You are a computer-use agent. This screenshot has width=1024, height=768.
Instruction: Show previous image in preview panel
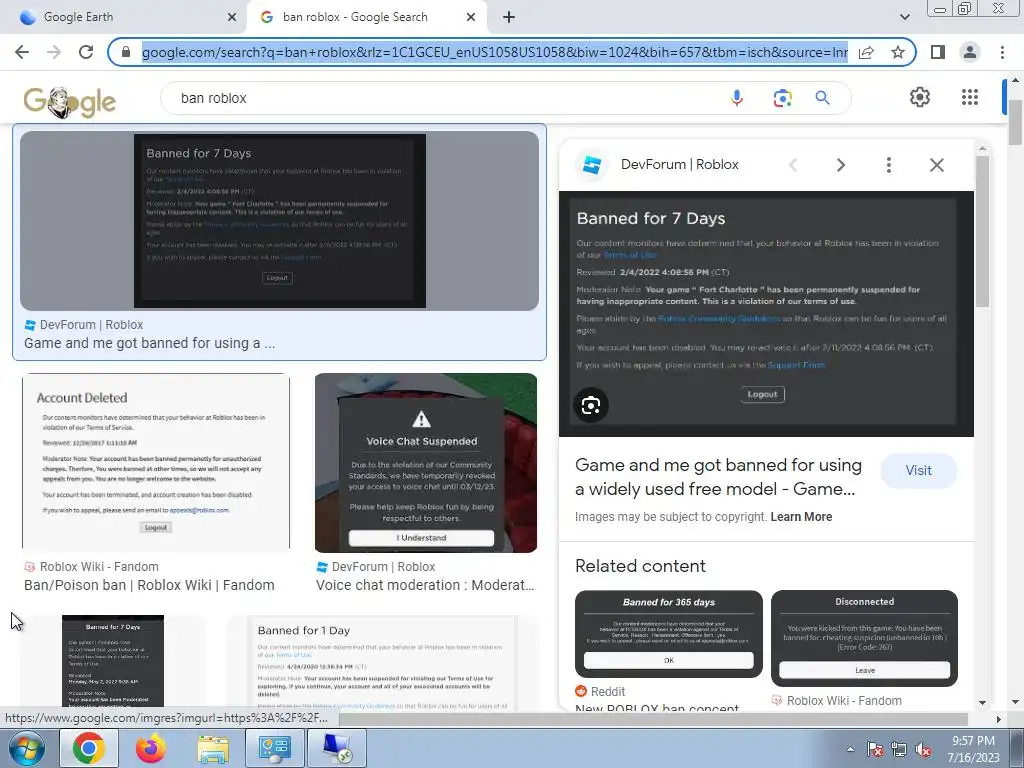pyautogui.click(x=793, y=165)
